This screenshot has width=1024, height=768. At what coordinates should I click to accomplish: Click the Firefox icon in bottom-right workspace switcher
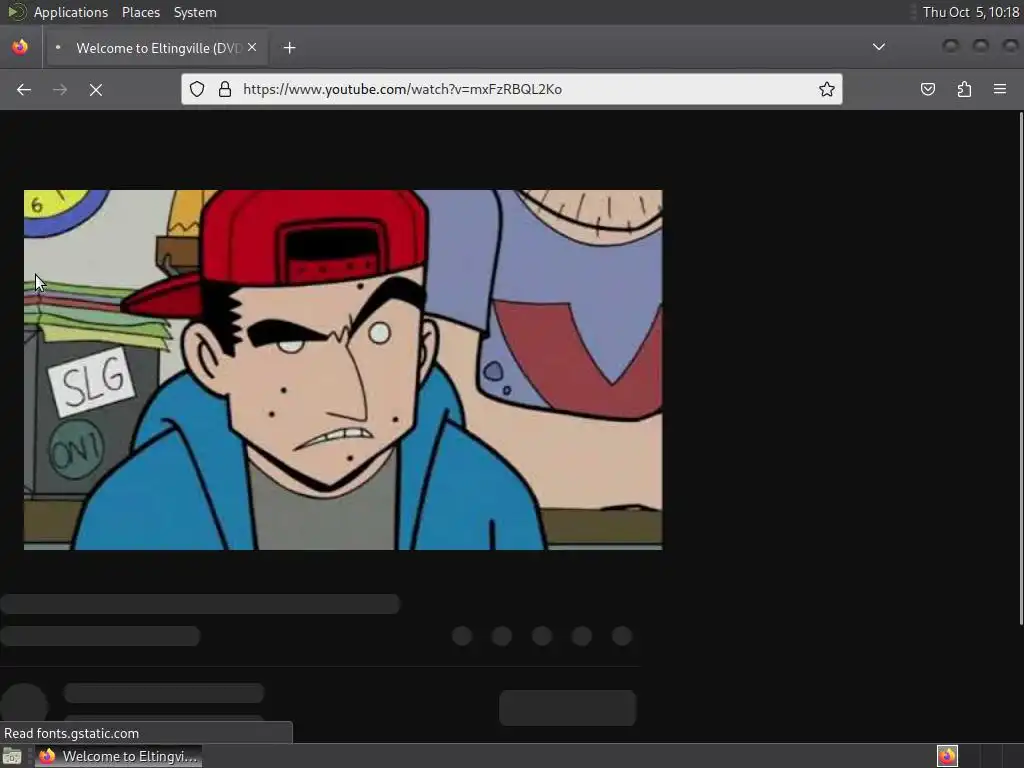[x=947, y=756]
